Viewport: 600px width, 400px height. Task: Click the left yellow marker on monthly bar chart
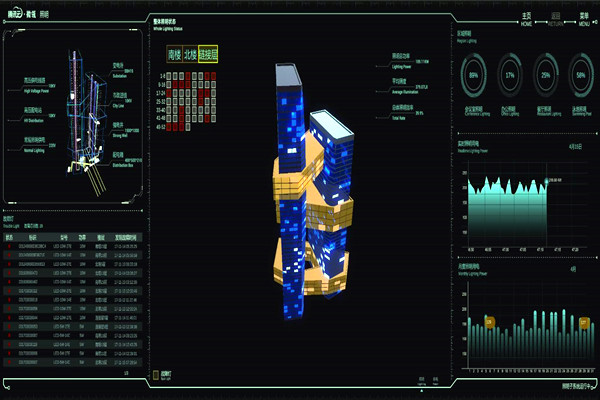pyautogui.click(x=490, y=321)
